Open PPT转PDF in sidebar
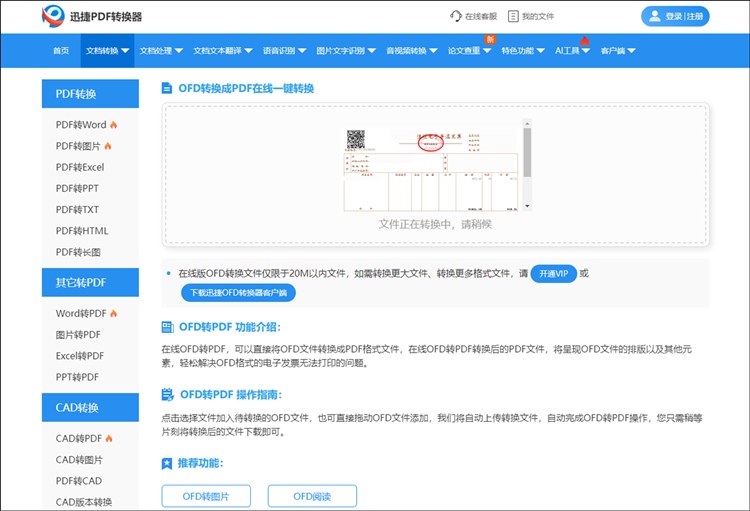This screenshot has width=750, height=511. (77, 377)
